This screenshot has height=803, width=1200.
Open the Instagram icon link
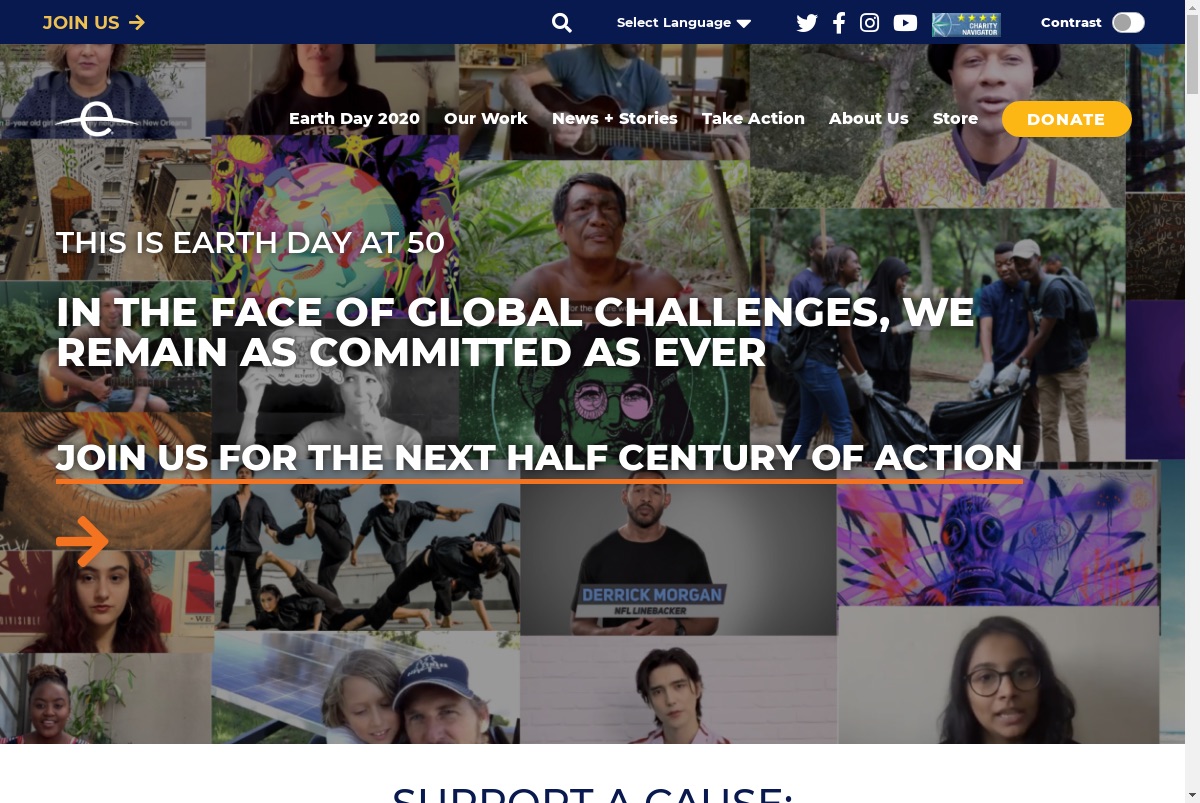[870, 22]
